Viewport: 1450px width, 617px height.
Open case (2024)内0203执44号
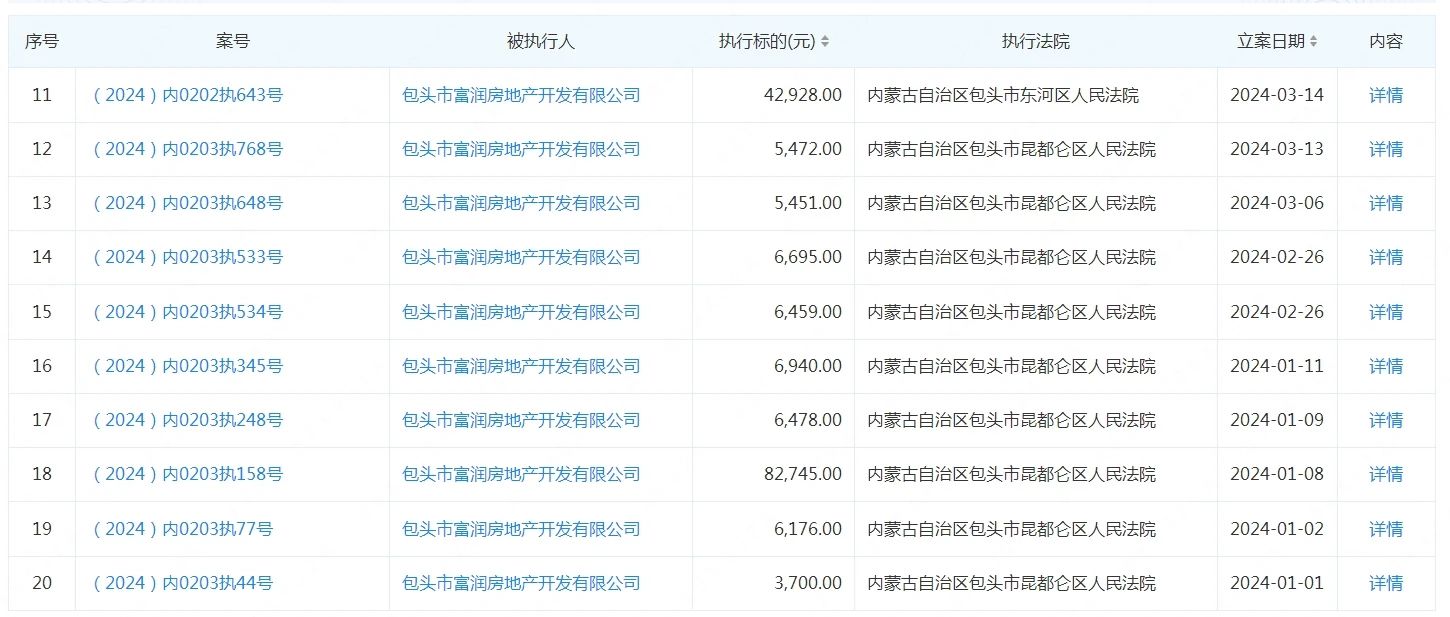[182, 583]
